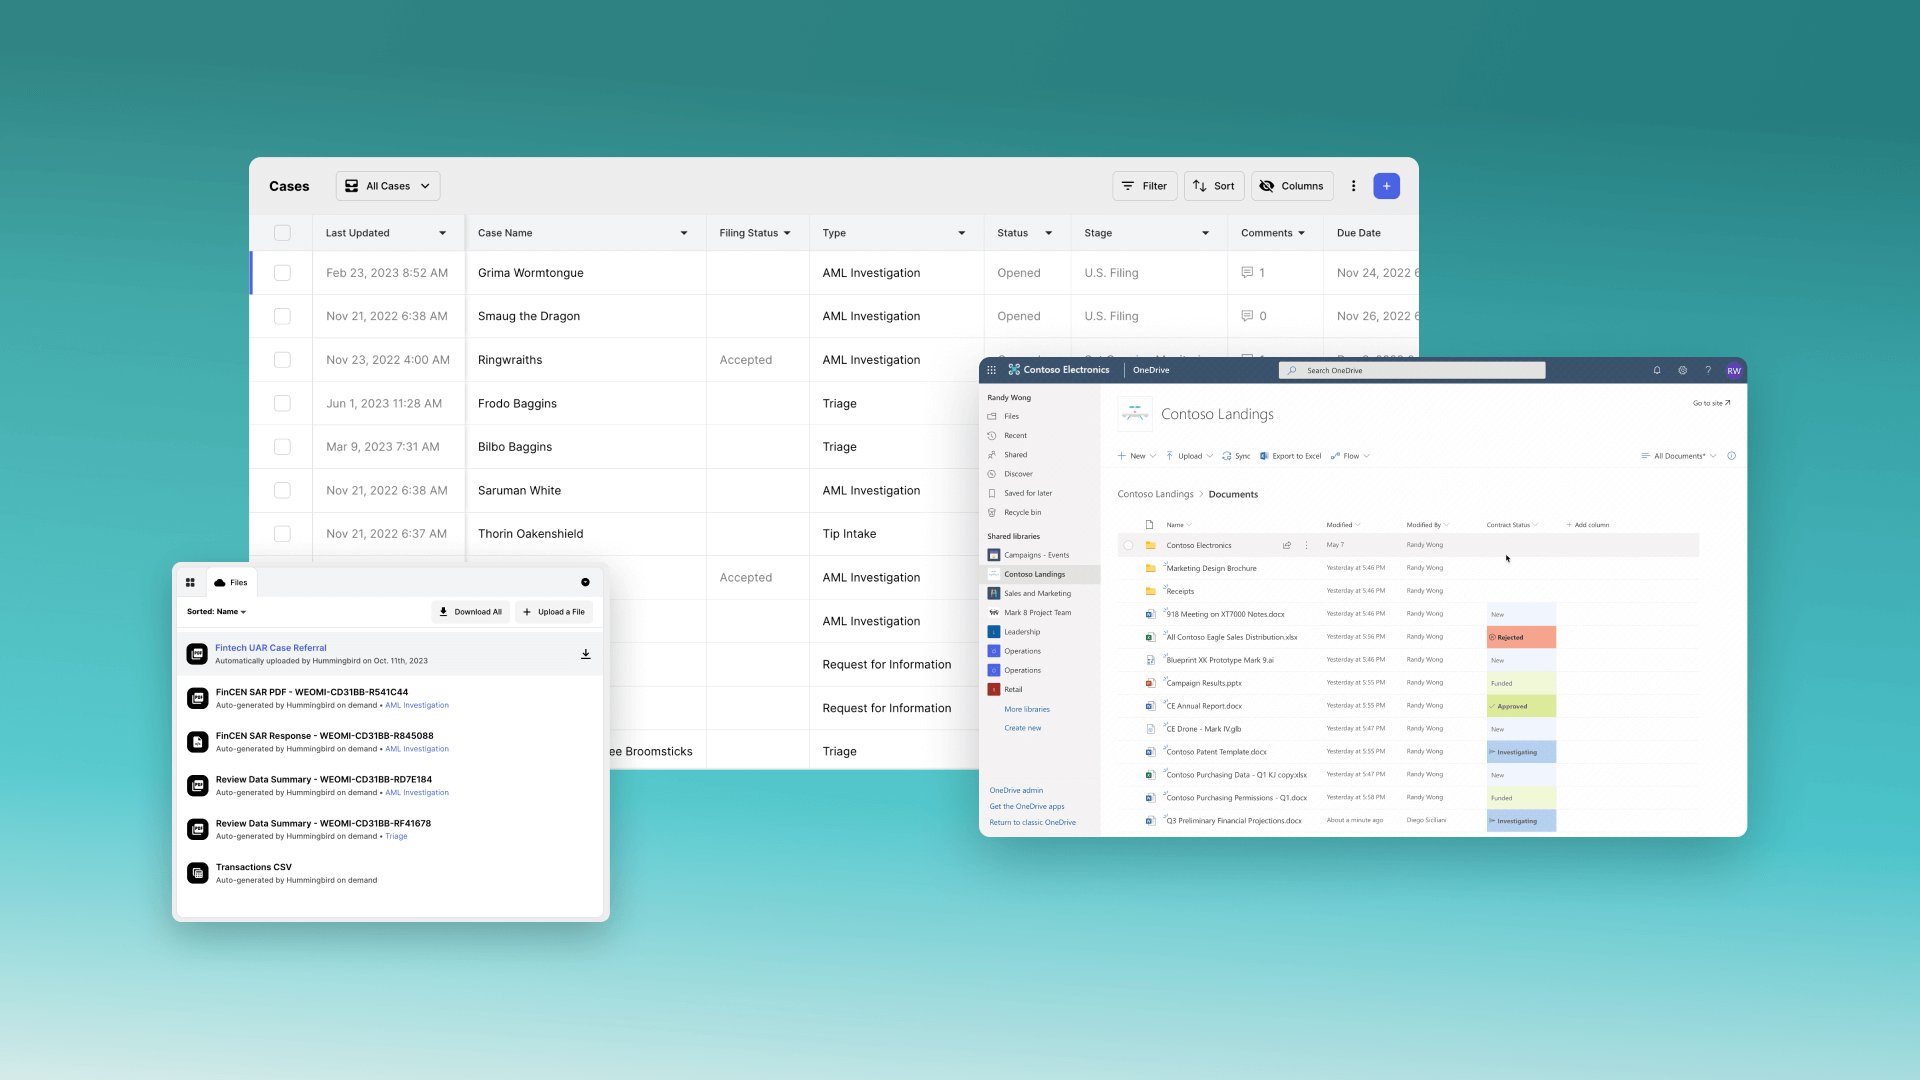Click the New button in OneDrive toolbar
This screenshot has height=1080, width=1920.
pos(1135,456)
